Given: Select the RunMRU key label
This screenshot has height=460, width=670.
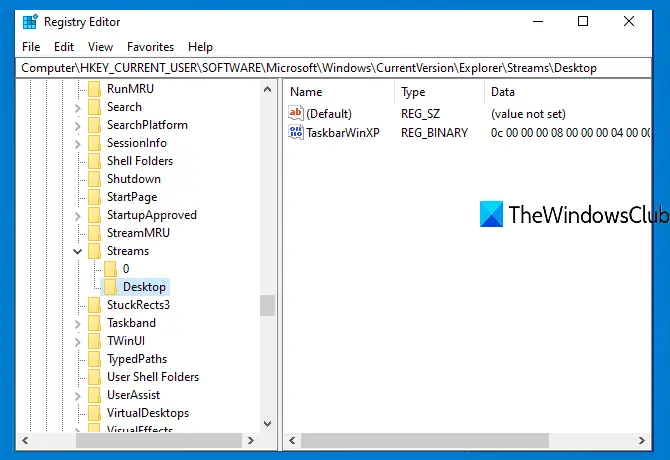Looking at the screenshot, I should coord(130,89).
